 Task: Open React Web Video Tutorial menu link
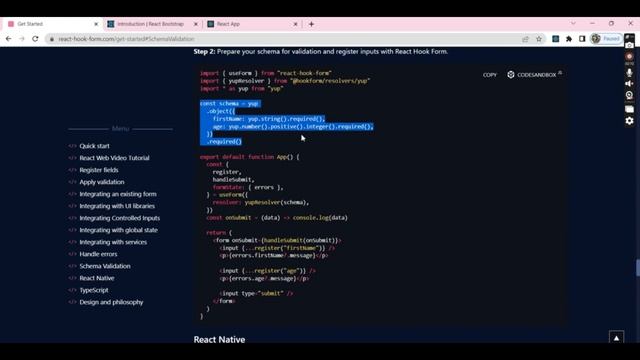click(x=114, y=158)
